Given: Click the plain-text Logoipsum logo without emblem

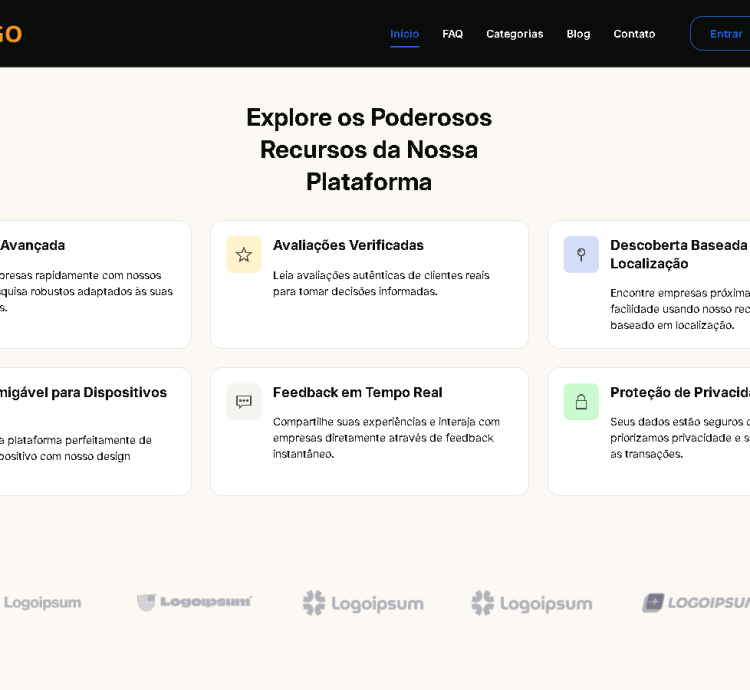Looking at the screenshot, I should pos(42,603).
